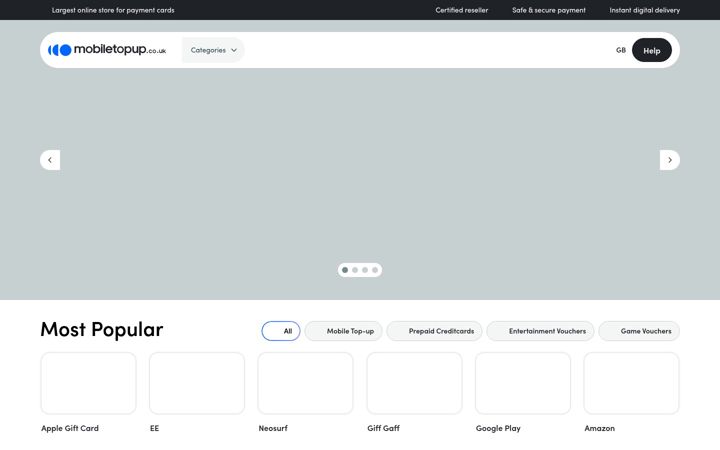720x450 pixels.
Task: Open the EE product card
Action: tap(197, 383)
